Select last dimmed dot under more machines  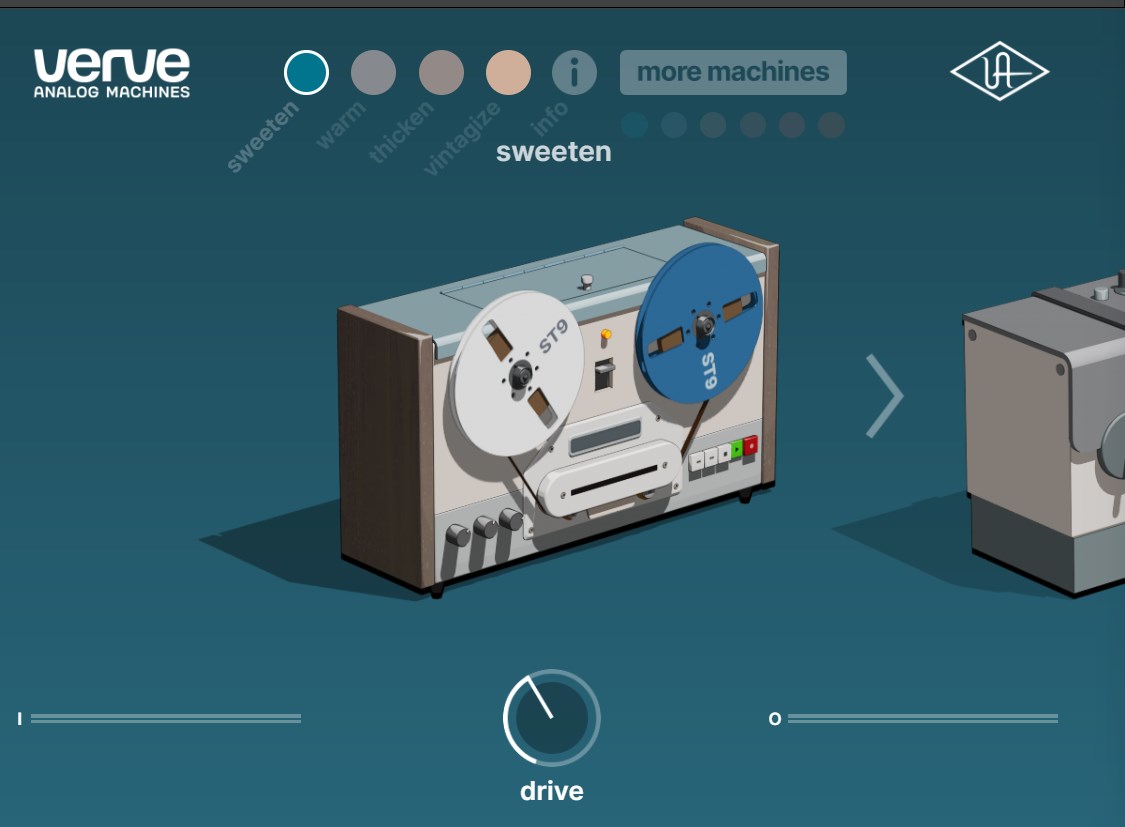(x=832, y=125)
